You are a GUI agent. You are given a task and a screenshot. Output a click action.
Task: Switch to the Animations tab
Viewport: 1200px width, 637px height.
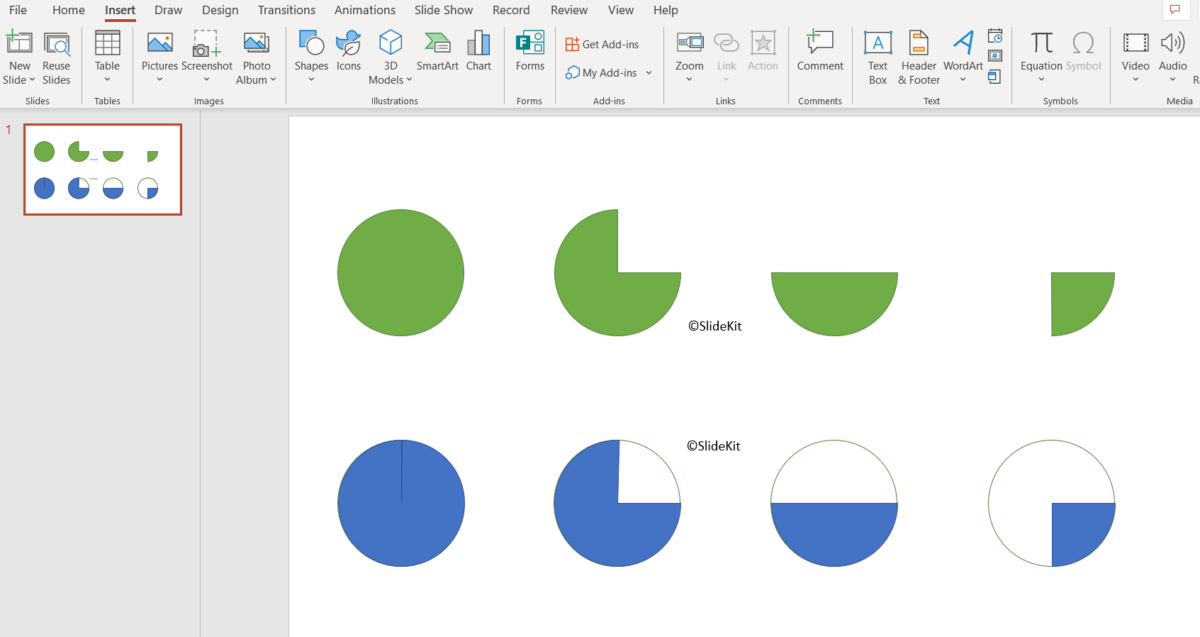pyautogui.click(x=364, y=10)
